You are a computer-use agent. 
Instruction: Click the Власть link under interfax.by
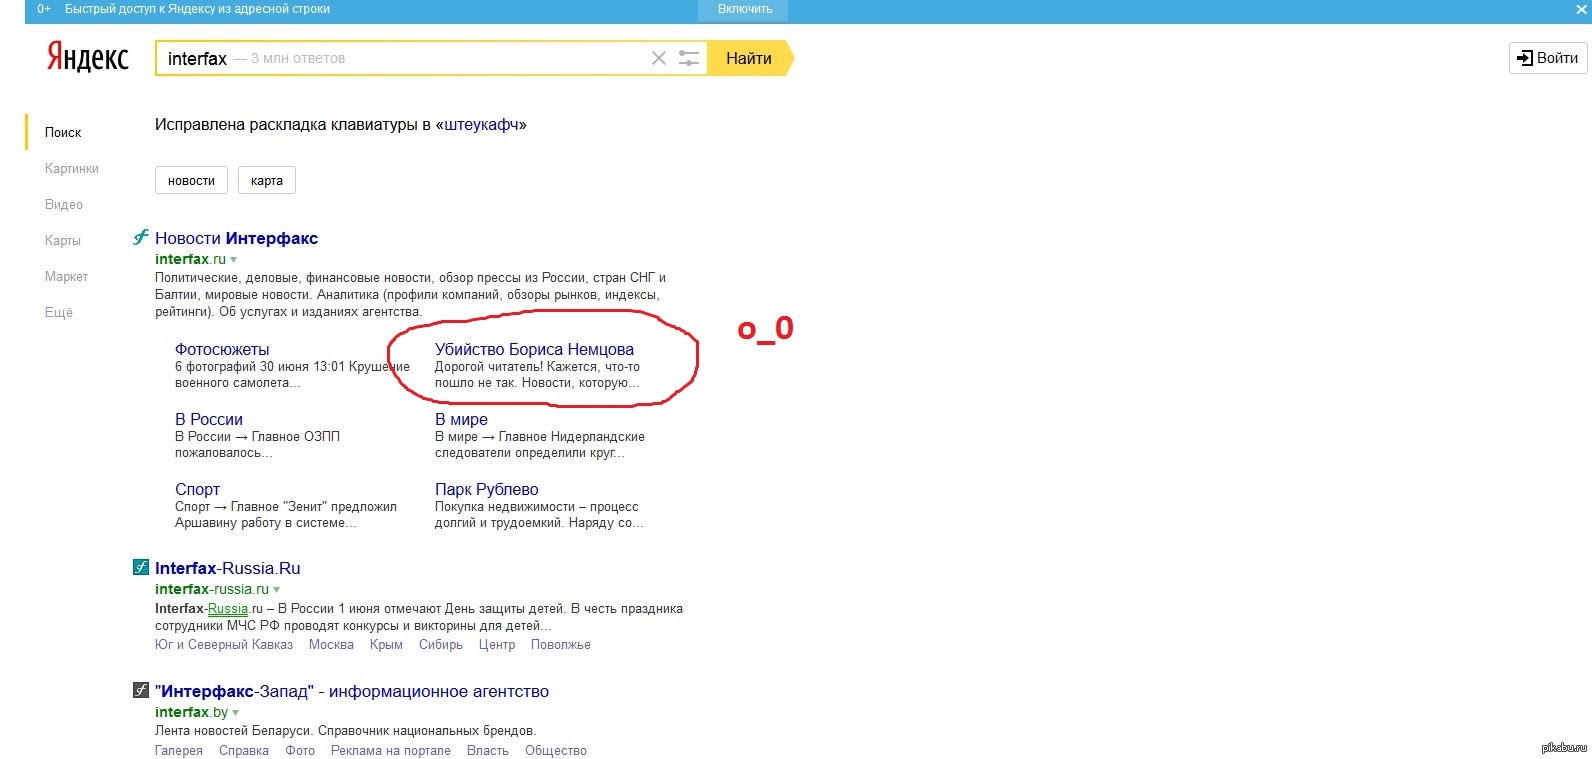pos(488,750)
